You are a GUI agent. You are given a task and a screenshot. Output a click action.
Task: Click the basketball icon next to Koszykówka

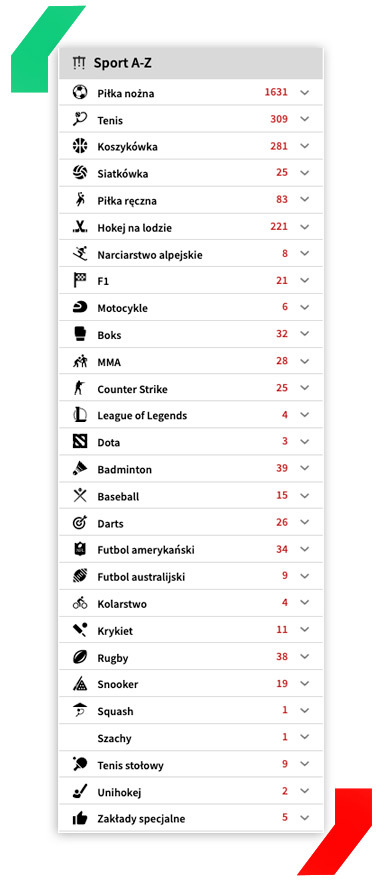[80, 146]
